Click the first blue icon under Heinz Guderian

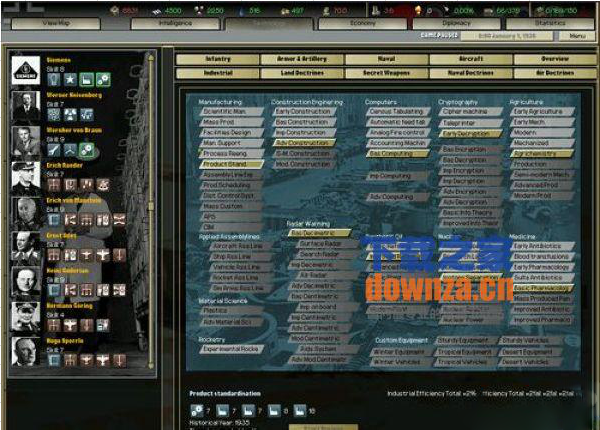[54, 290]
